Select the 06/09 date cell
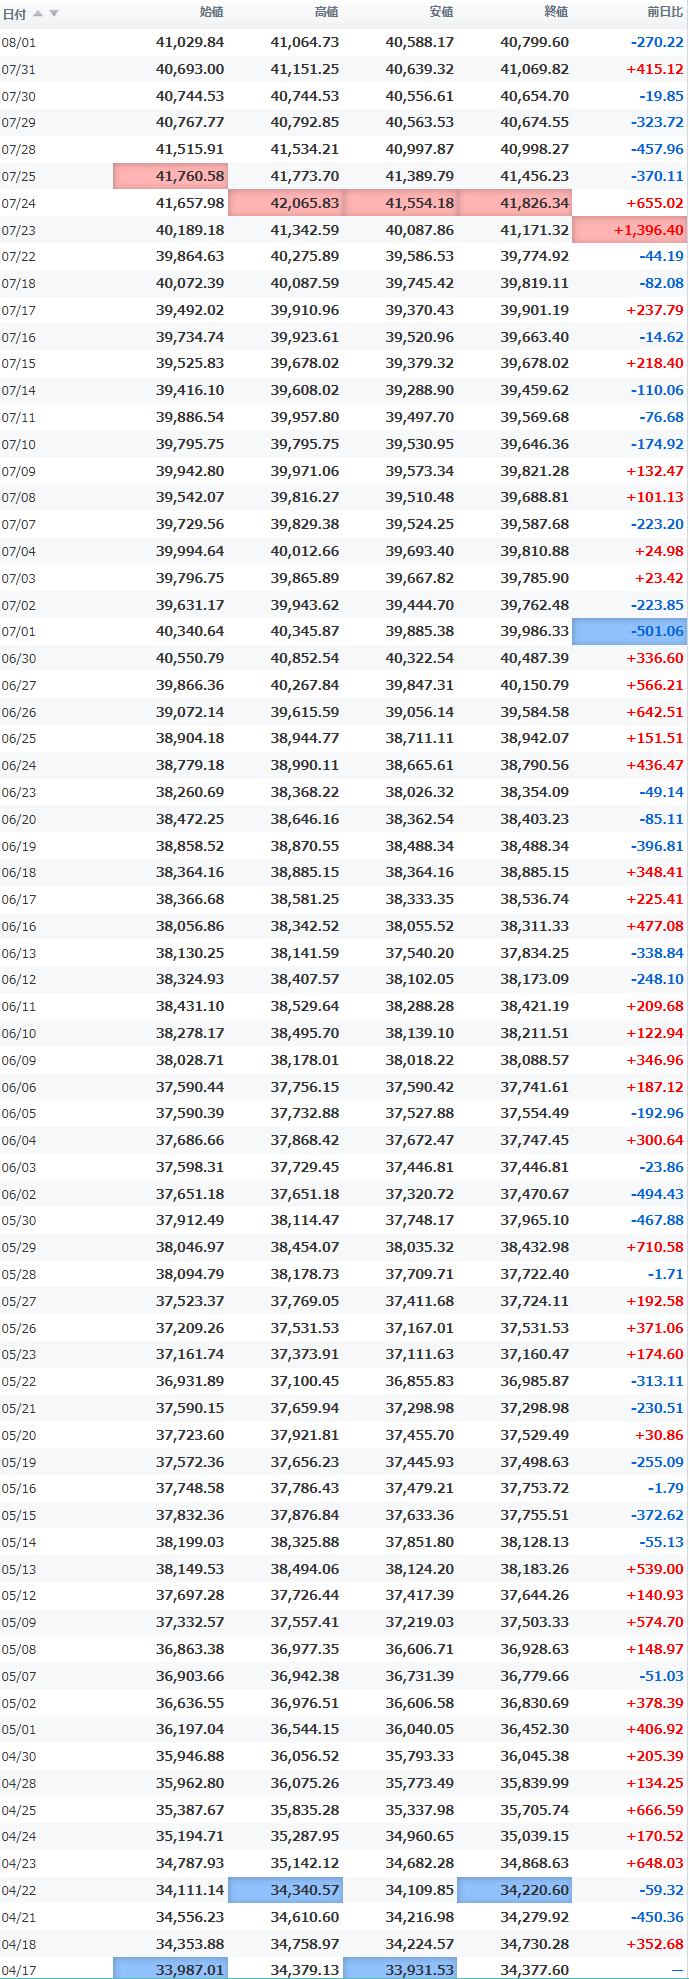This screenshot has height=1979, width=689. pyautogui.click(x=18, y=1061)
